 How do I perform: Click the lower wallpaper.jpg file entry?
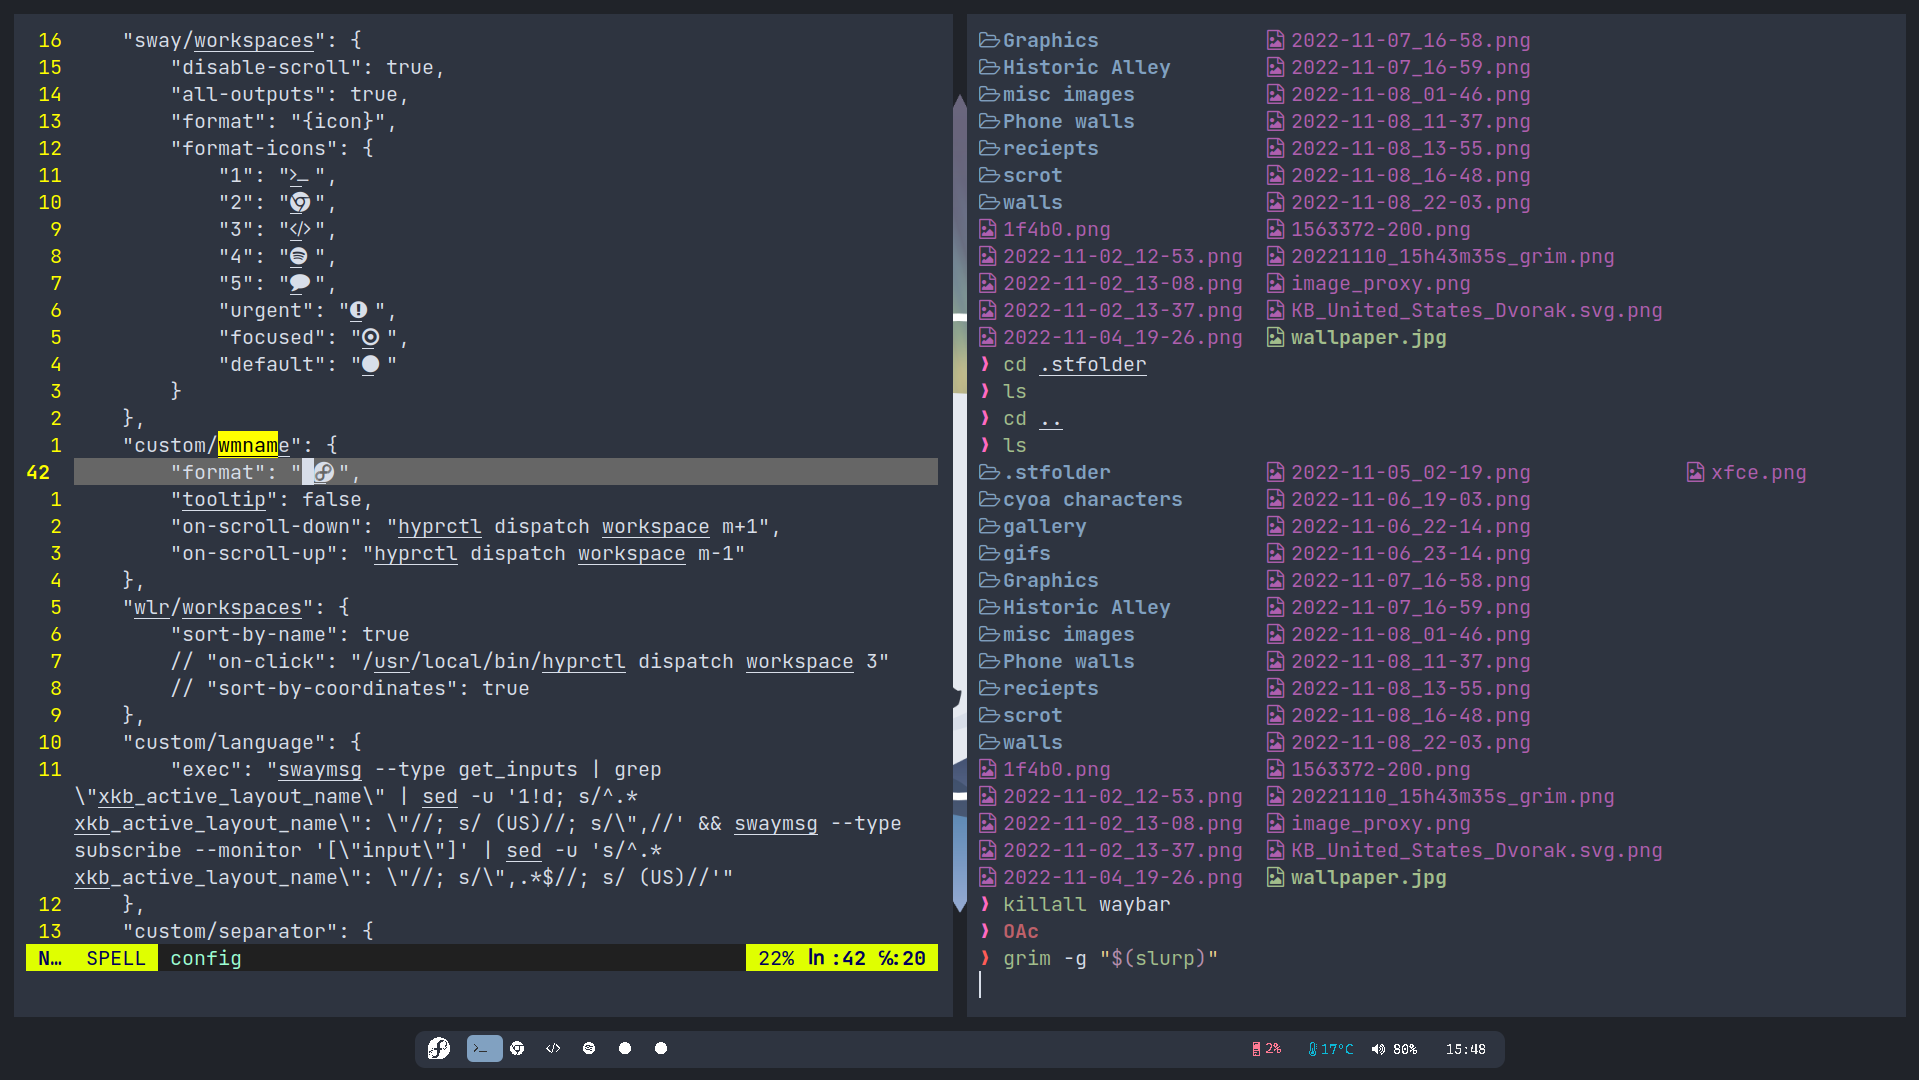(x=1368, y=877)
